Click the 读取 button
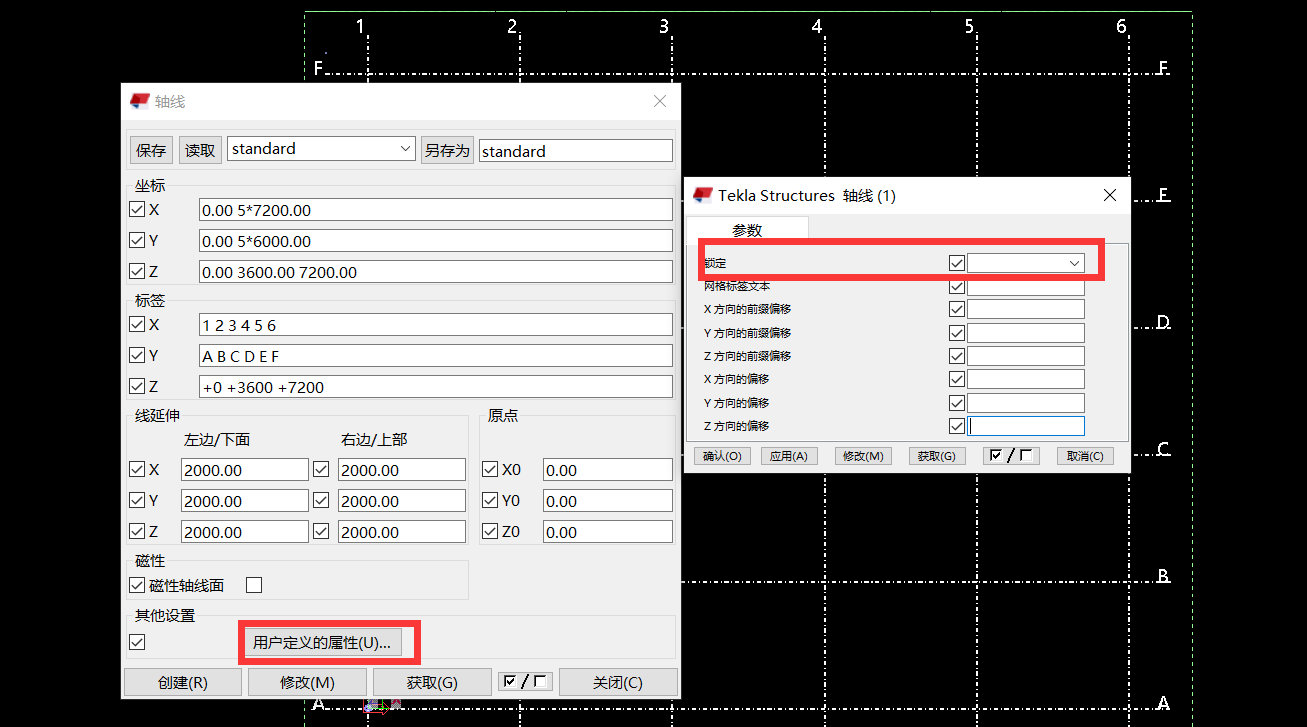Viewport: 1307px width, 727px height. coord(200,150)
